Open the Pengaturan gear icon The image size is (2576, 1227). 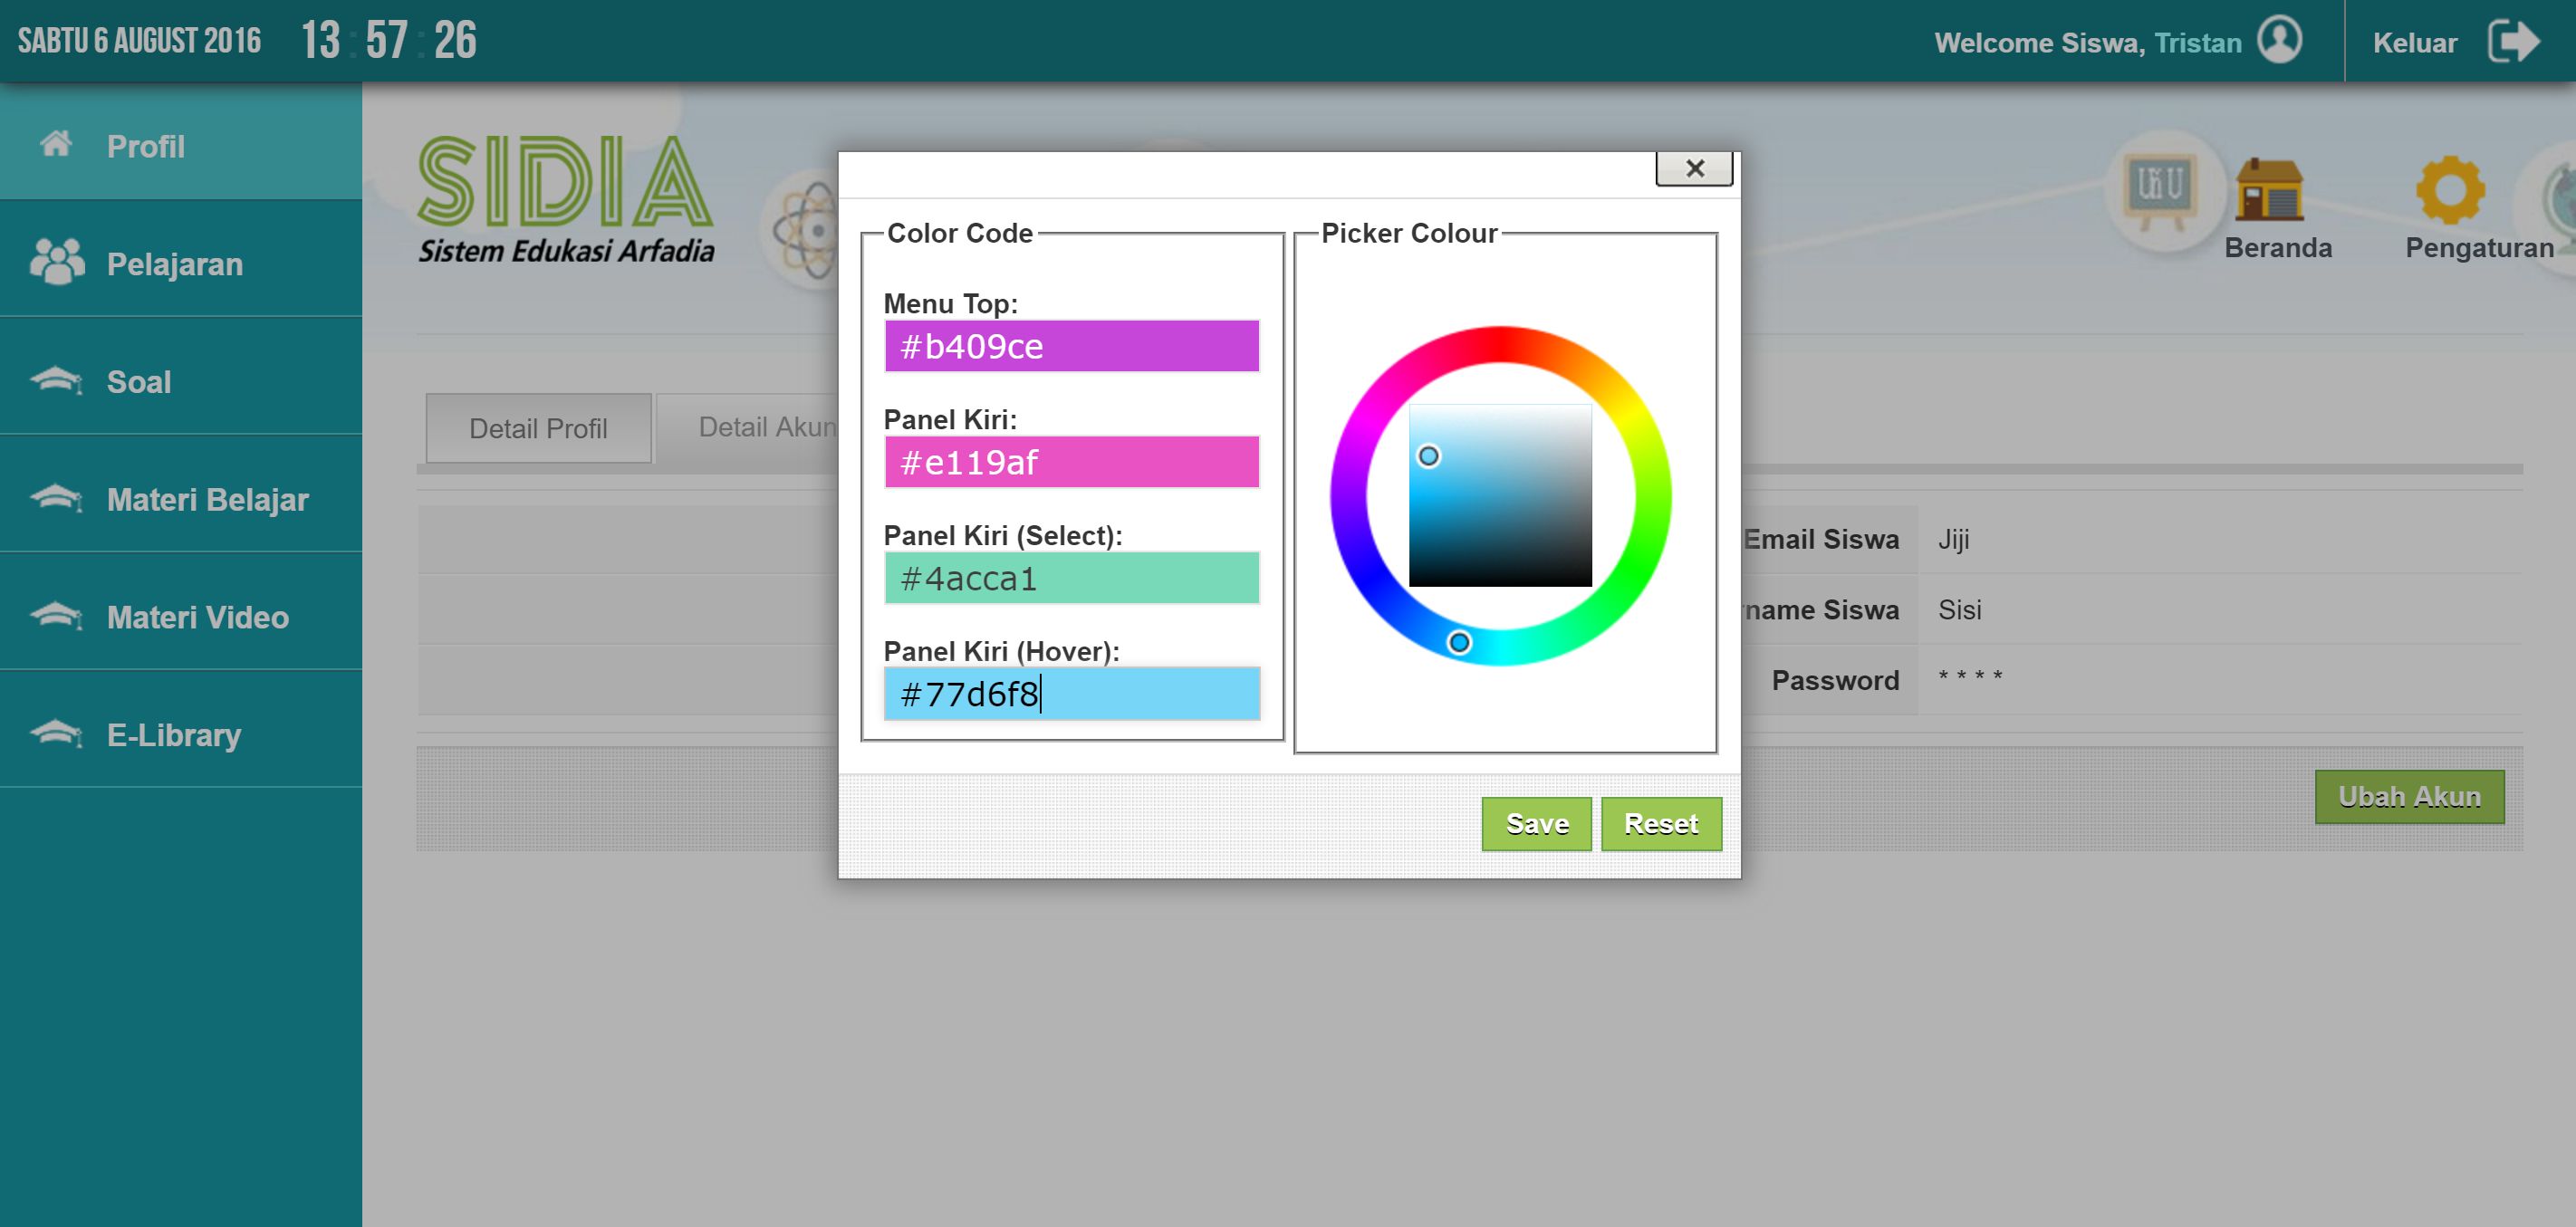coord(2450,188)
